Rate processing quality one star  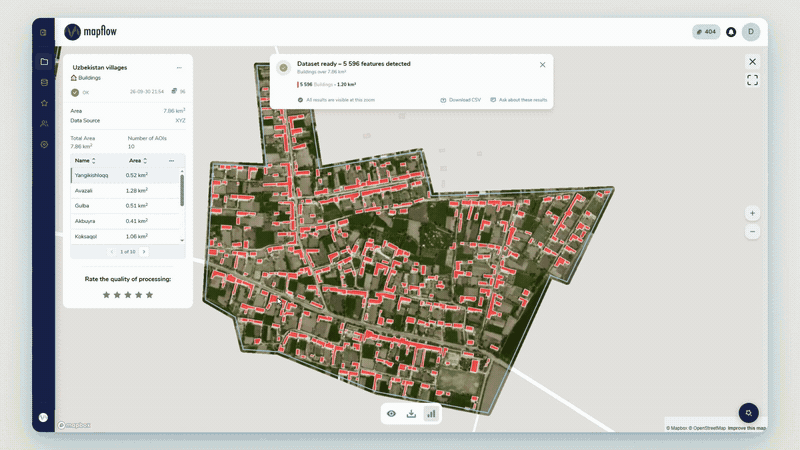coord(106,295)
